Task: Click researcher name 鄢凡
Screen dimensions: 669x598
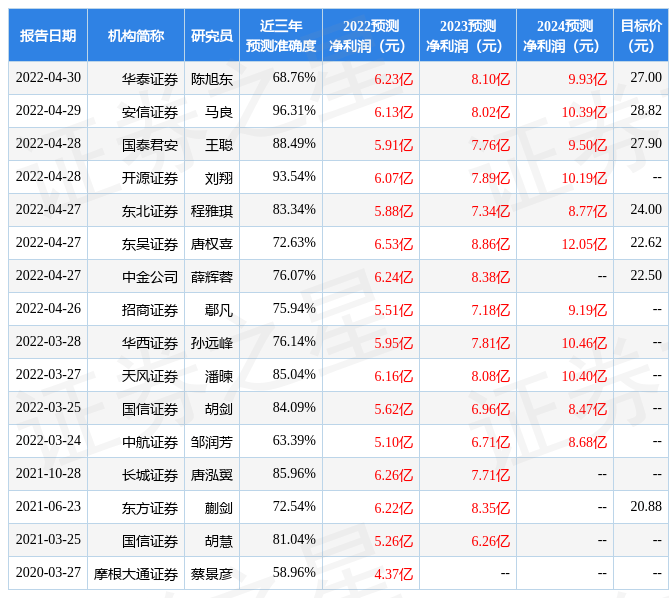Action: [x=219, y=310]
